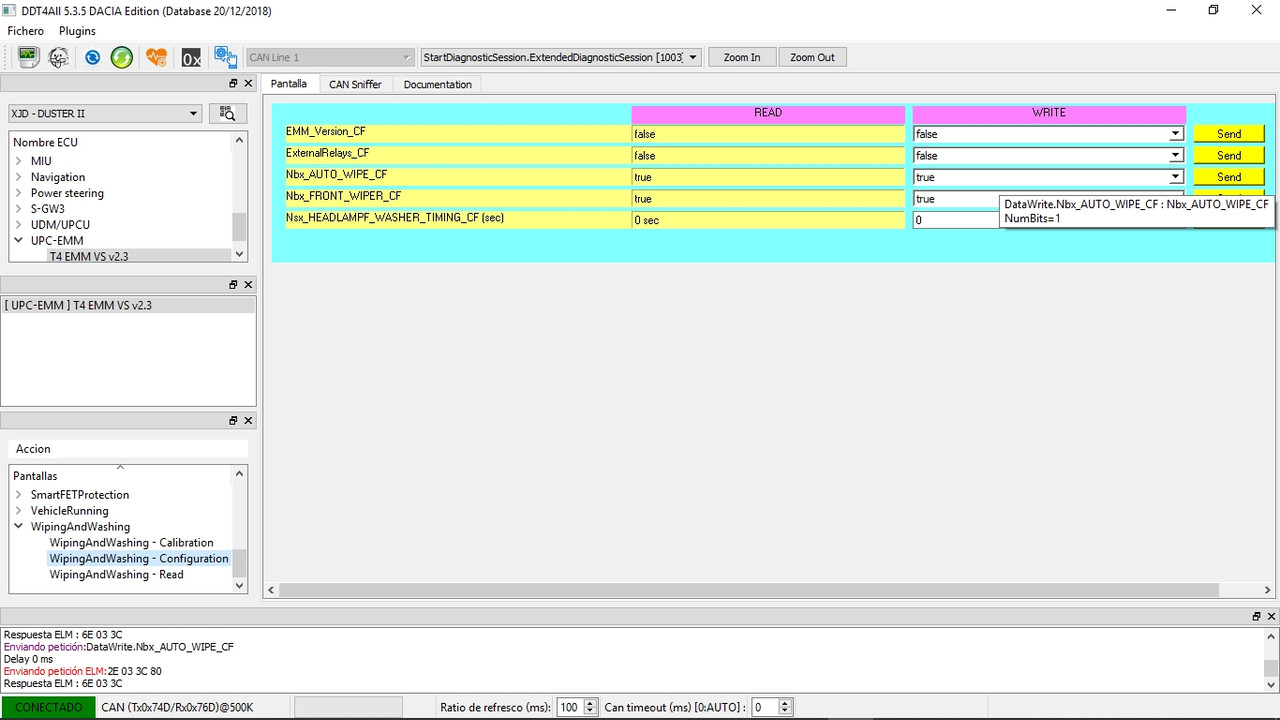
Task: Click the Zoom Out button
Action: coord(812,57)
